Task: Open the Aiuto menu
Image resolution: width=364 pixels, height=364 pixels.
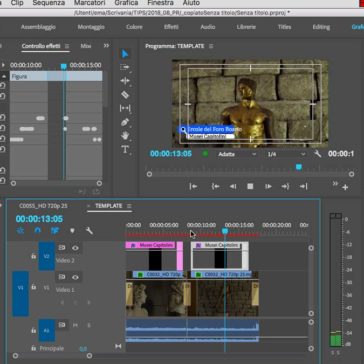Action: 191,3
